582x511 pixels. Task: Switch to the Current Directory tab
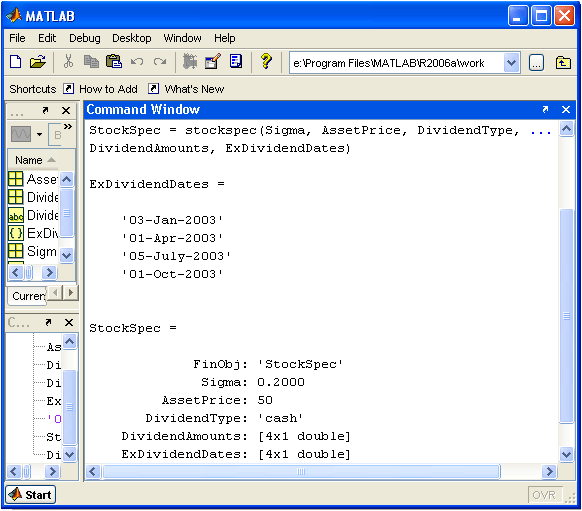pos(27,296)
